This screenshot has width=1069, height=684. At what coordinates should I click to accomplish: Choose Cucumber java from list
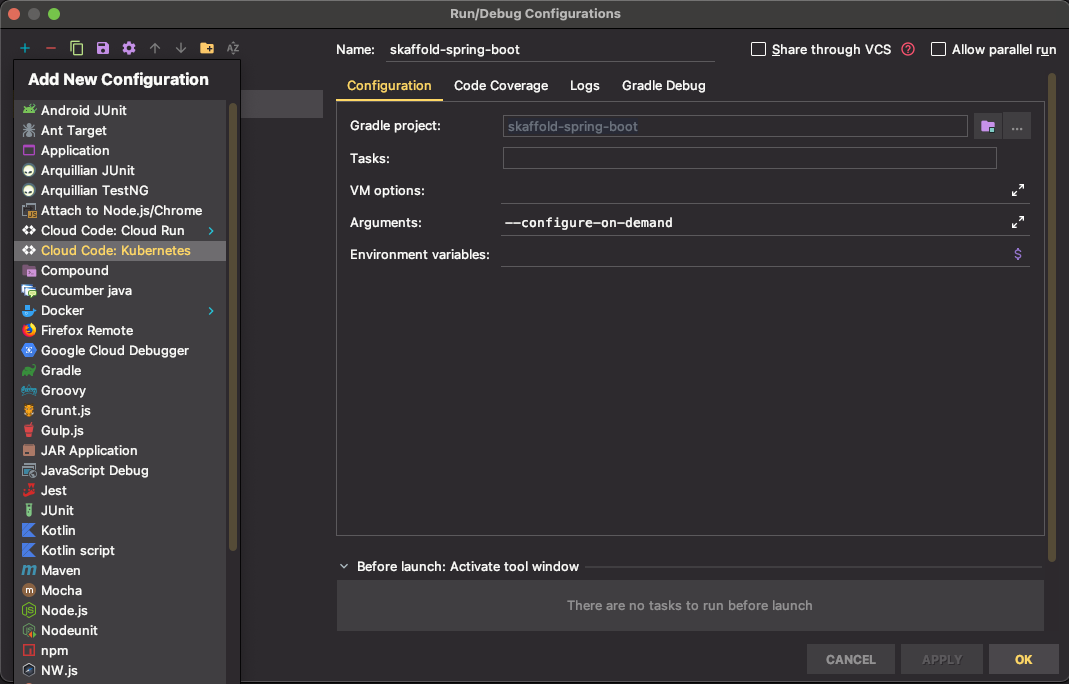(x=120, y=291)
